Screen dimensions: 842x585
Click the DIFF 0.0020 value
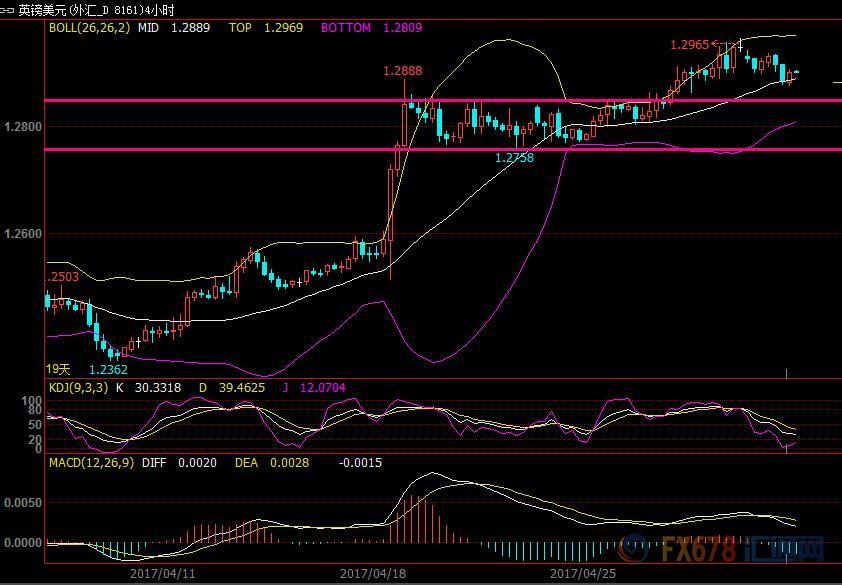(179, 463)
